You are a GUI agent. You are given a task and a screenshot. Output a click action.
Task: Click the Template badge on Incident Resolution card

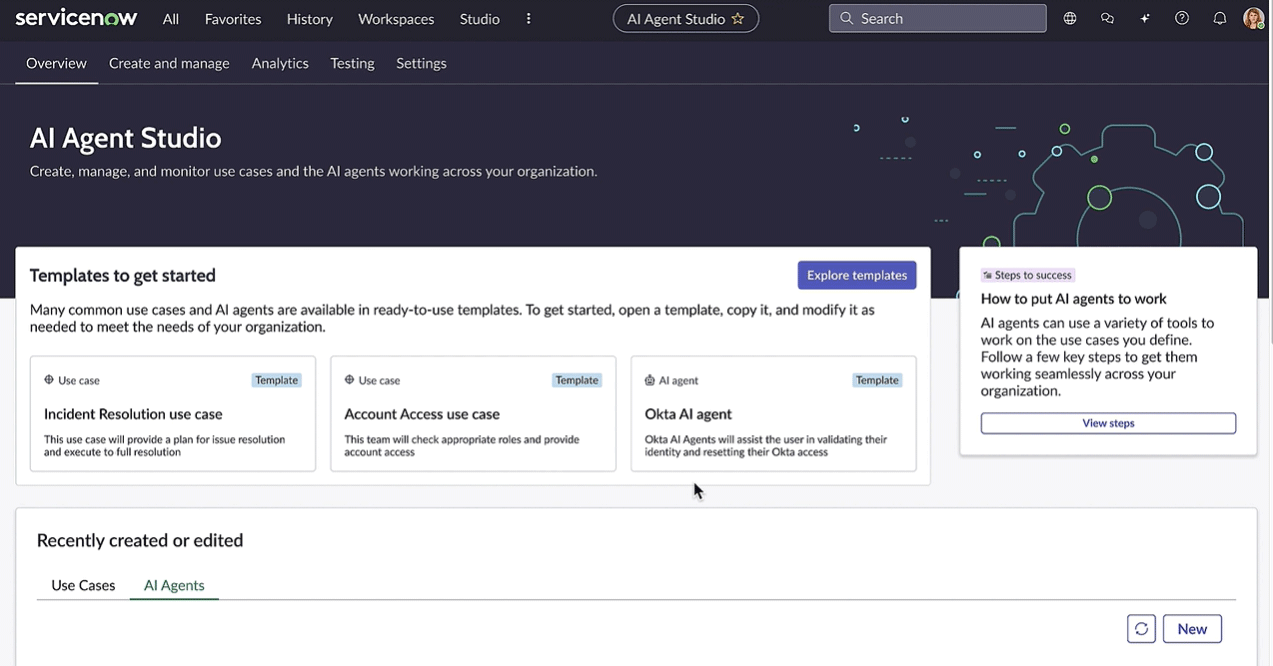click(276, 380)
